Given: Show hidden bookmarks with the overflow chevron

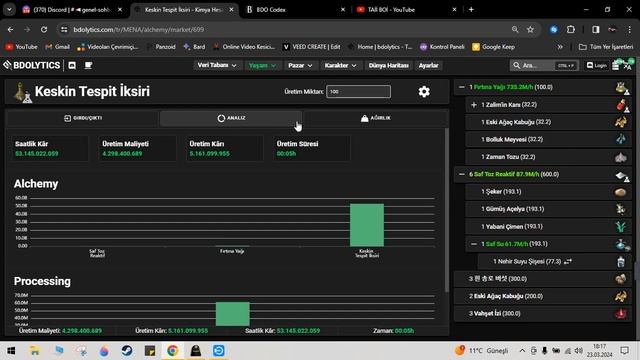Looking at the screenshot, I should coord(560,47).
